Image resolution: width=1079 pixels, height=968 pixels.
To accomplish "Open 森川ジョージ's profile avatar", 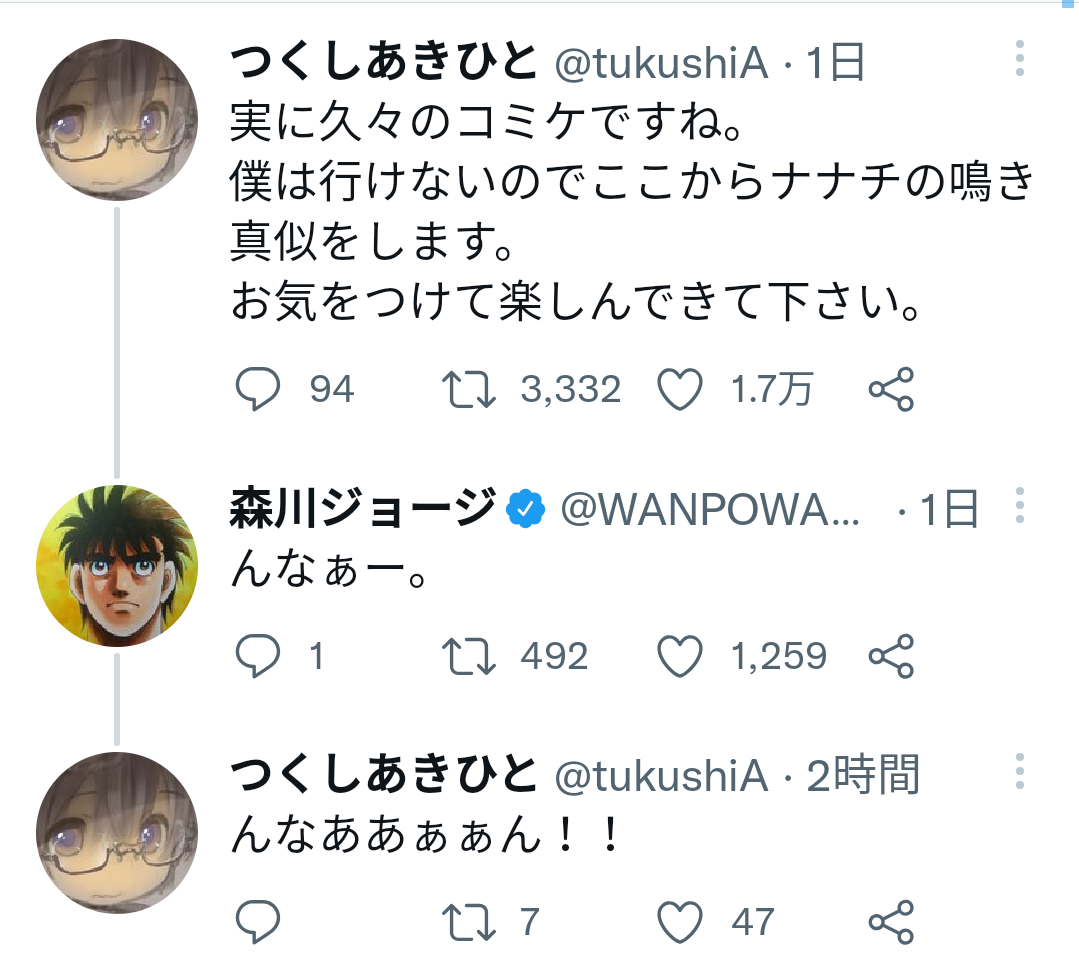I will 117,566.
